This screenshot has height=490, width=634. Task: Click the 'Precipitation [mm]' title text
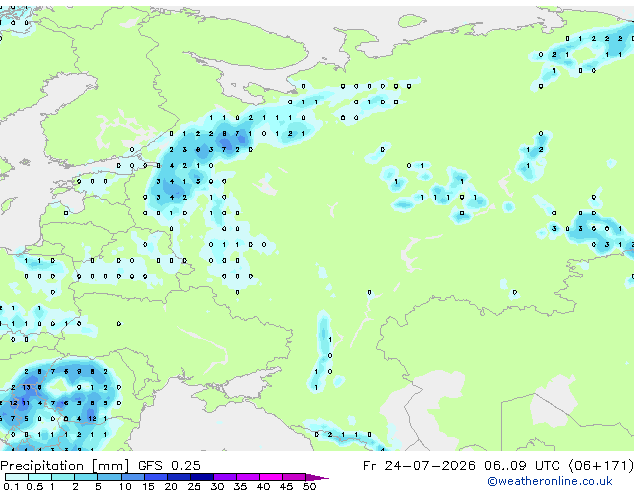tap(65, 466)
